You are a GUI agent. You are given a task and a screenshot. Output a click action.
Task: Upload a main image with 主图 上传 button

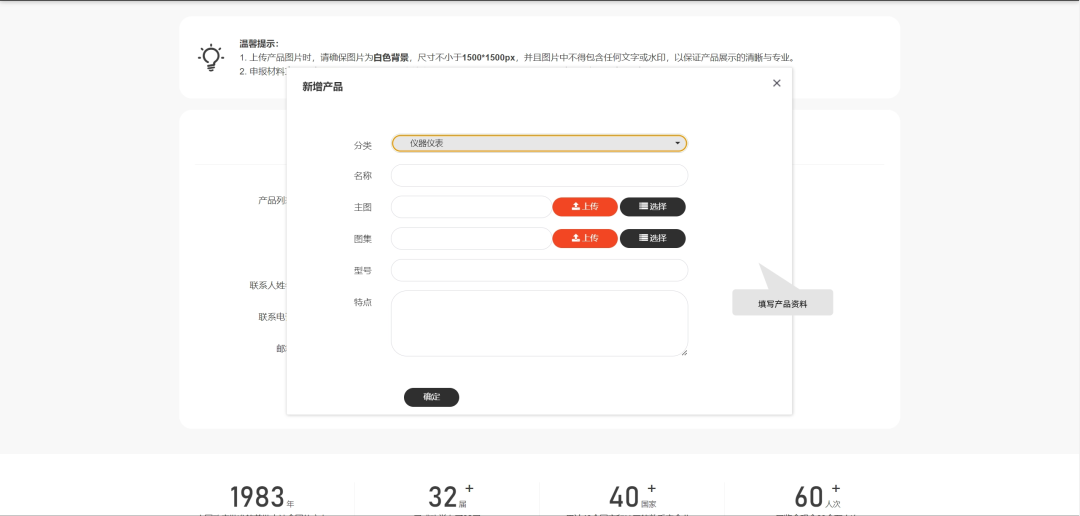tap(585, 207)
